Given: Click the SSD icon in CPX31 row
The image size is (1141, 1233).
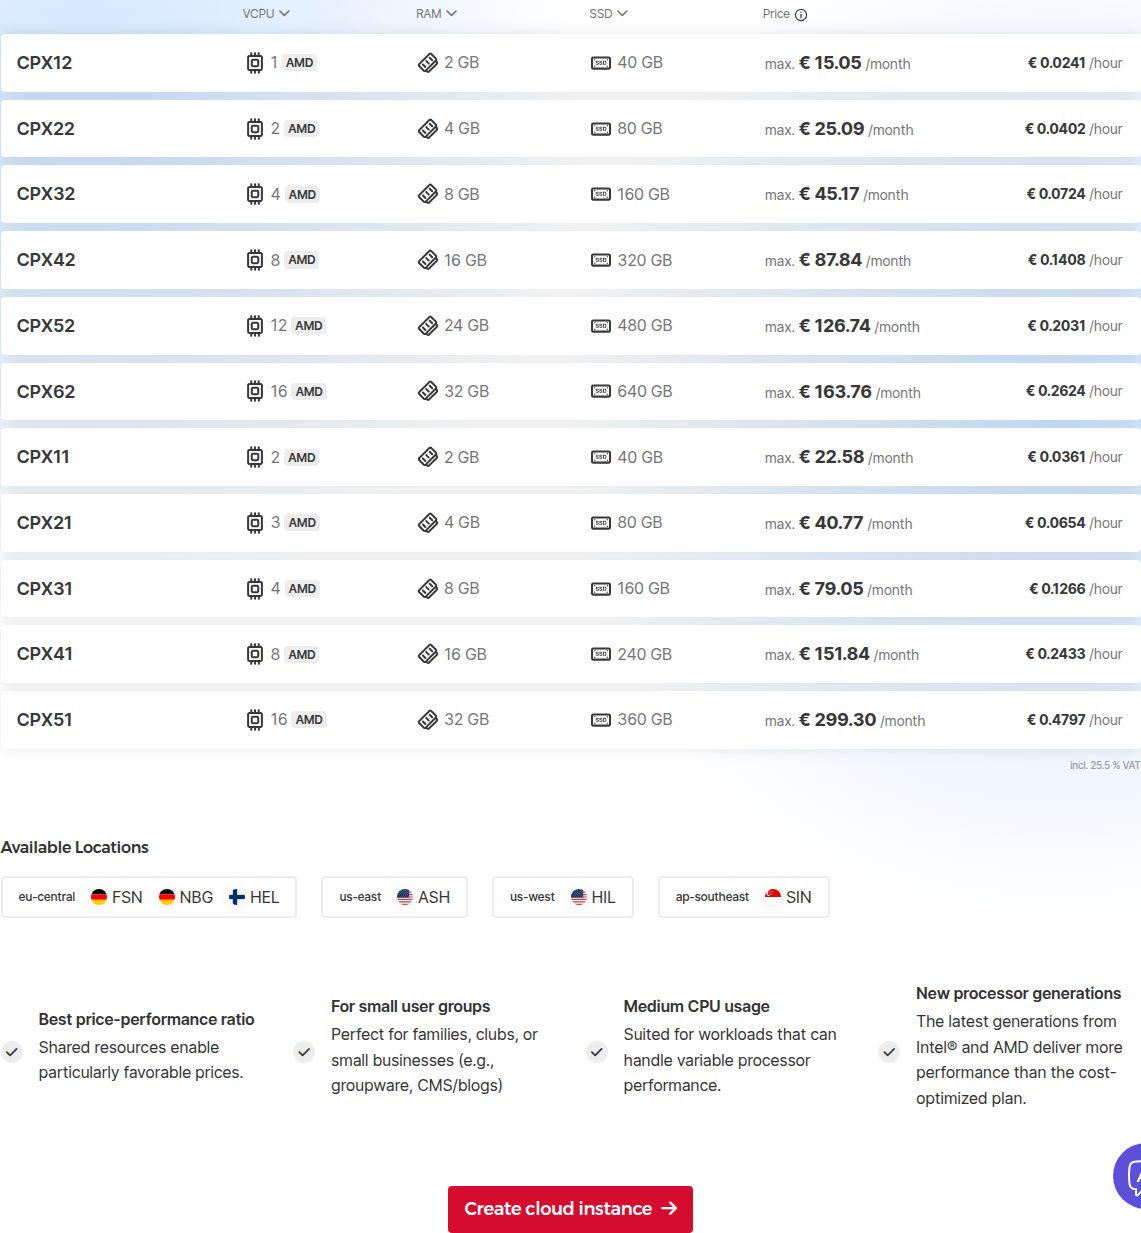Looking at the screenshot, I should point(601,589).
